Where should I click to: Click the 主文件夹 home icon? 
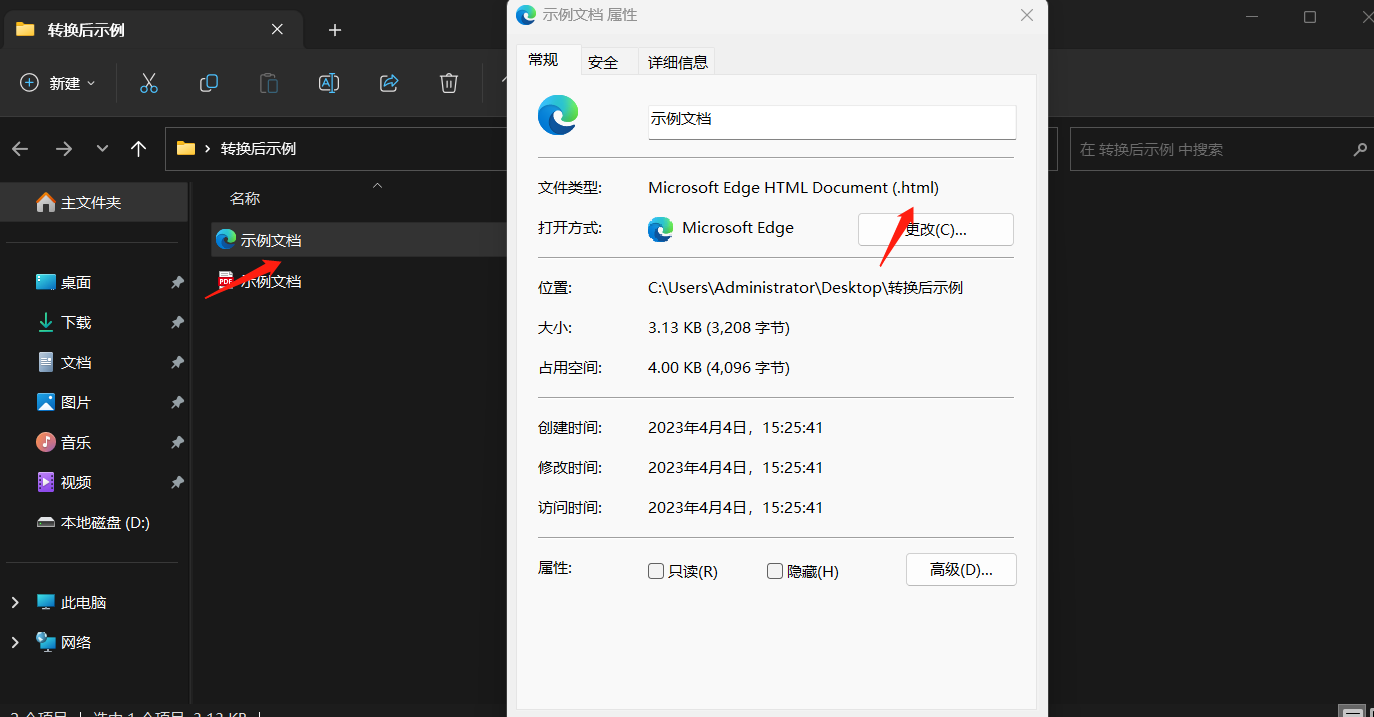pos(46,201)
